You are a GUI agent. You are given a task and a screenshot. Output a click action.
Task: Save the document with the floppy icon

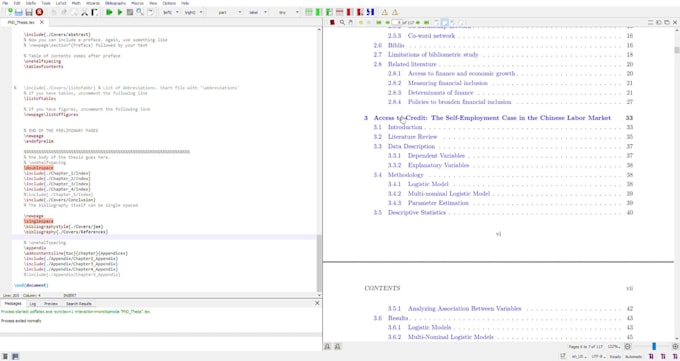click(x=29, y=12)
